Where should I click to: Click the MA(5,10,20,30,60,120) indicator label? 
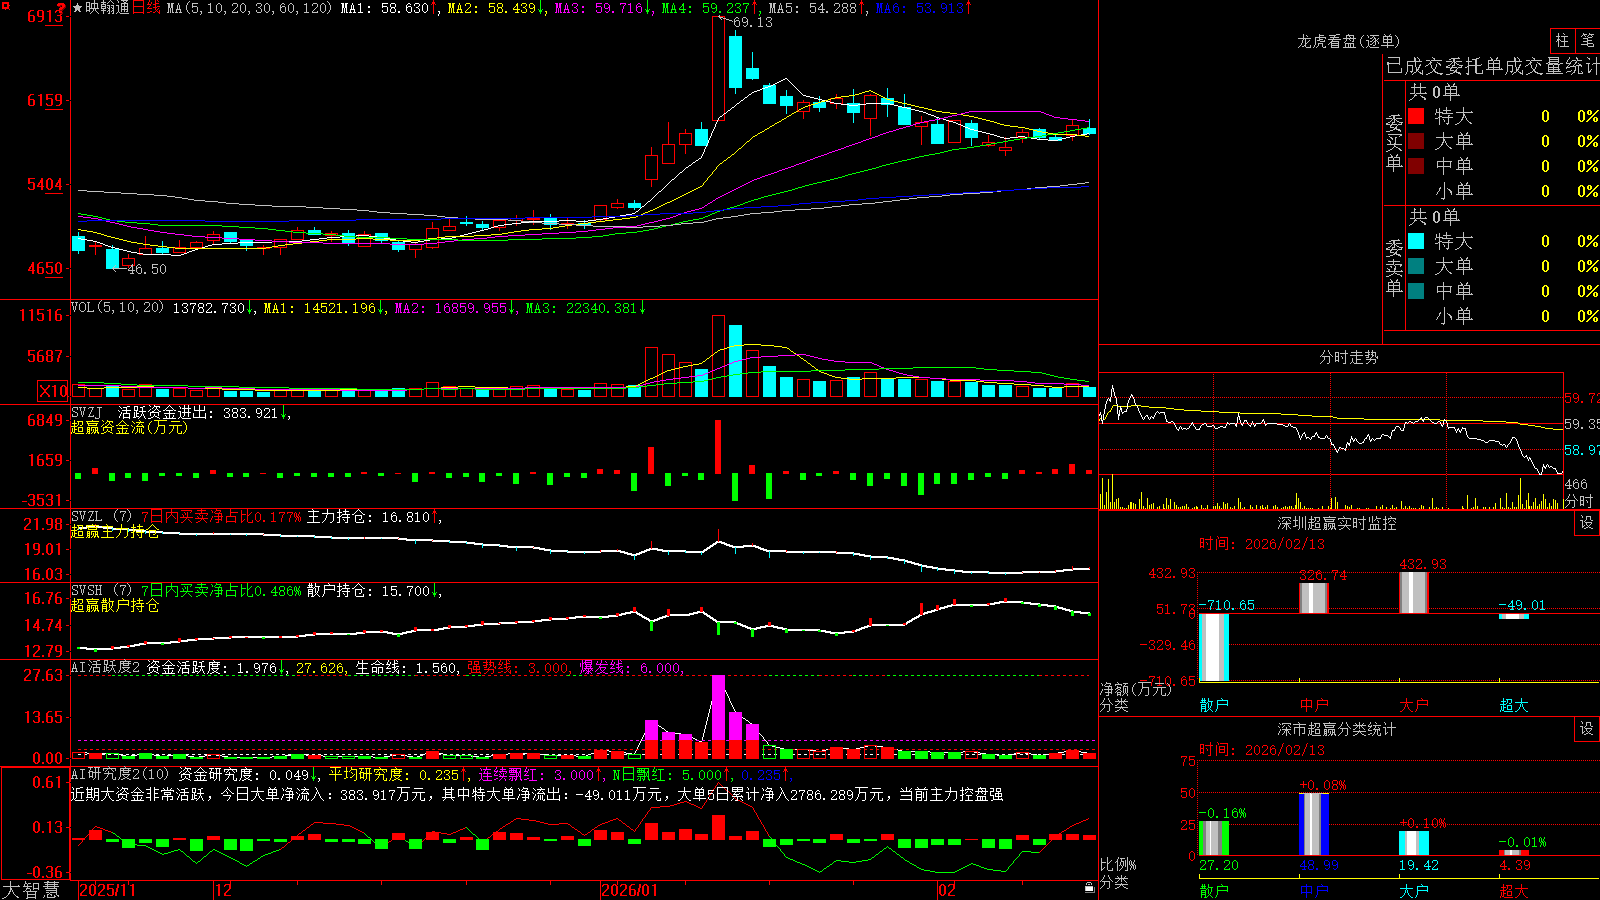point(249,8)
